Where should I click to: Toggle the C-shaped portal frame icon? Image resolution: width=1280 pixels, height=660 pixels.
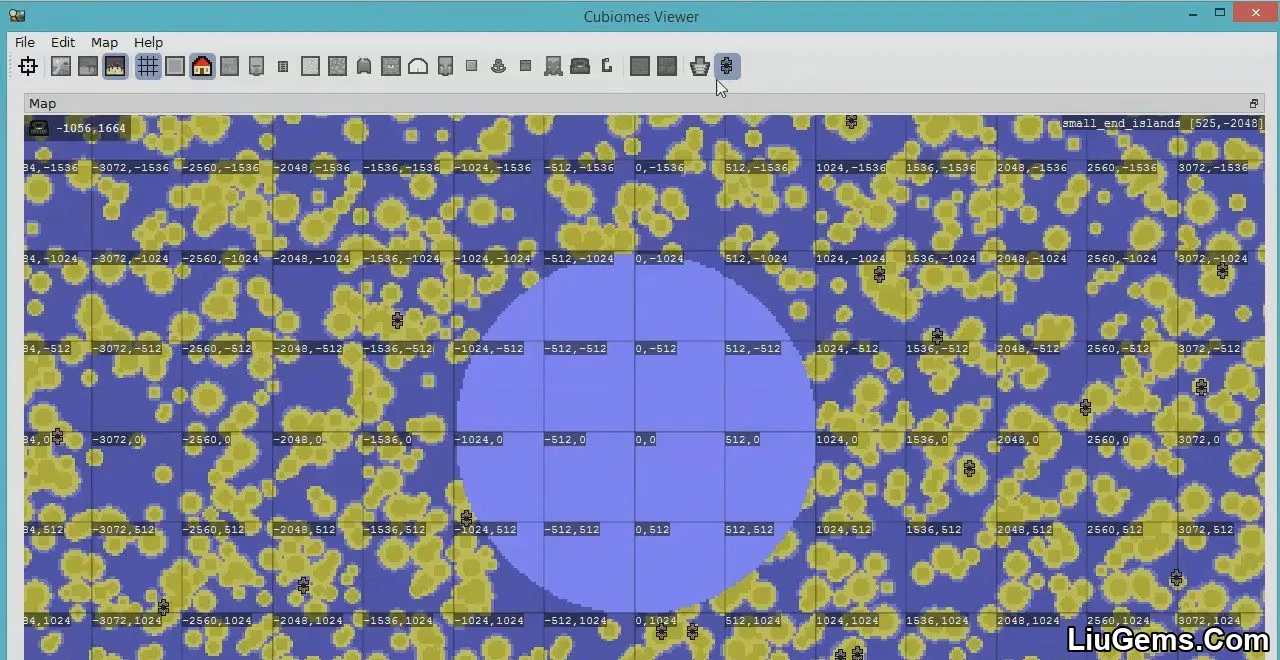tap(607, 66)
